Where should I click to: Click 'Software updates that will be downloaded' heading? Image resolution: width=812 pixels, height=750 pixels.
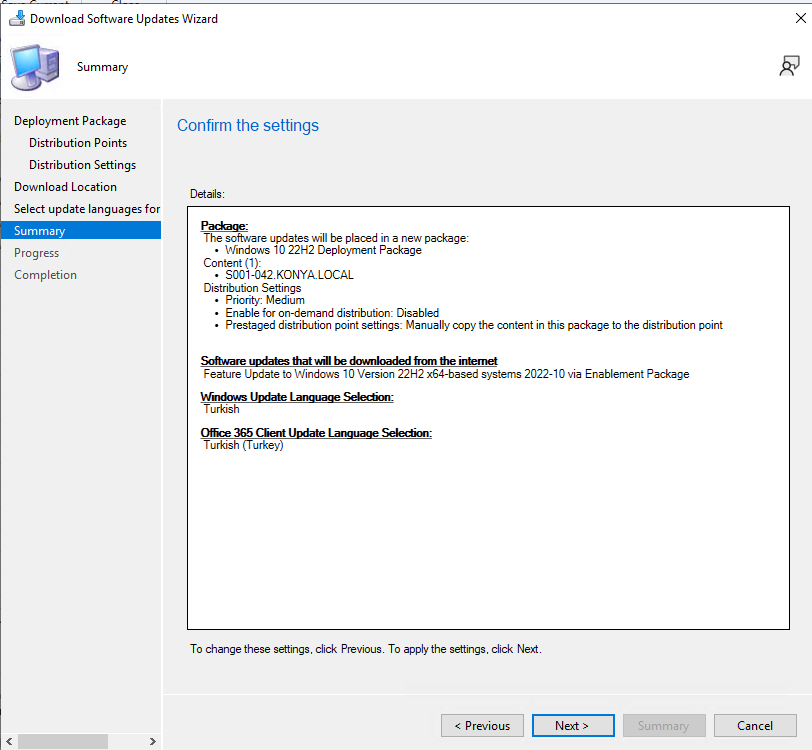point(349,360)
